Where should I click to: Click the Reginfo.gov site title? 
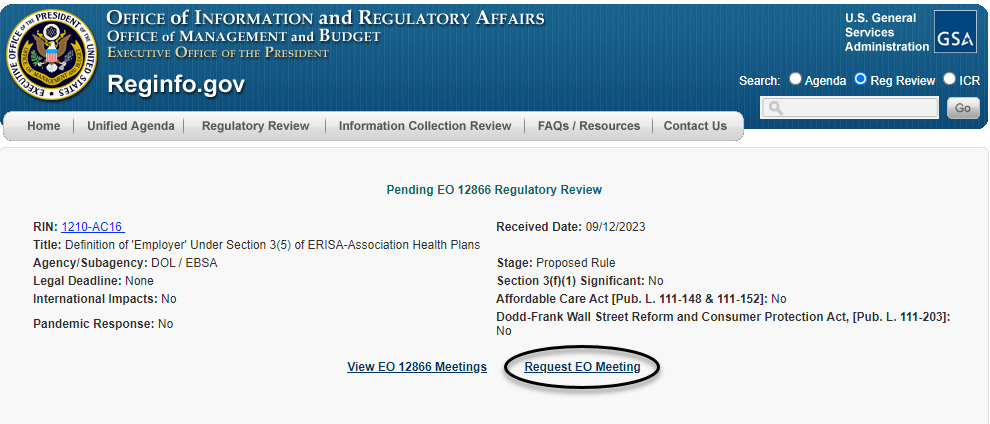[176, 84]
